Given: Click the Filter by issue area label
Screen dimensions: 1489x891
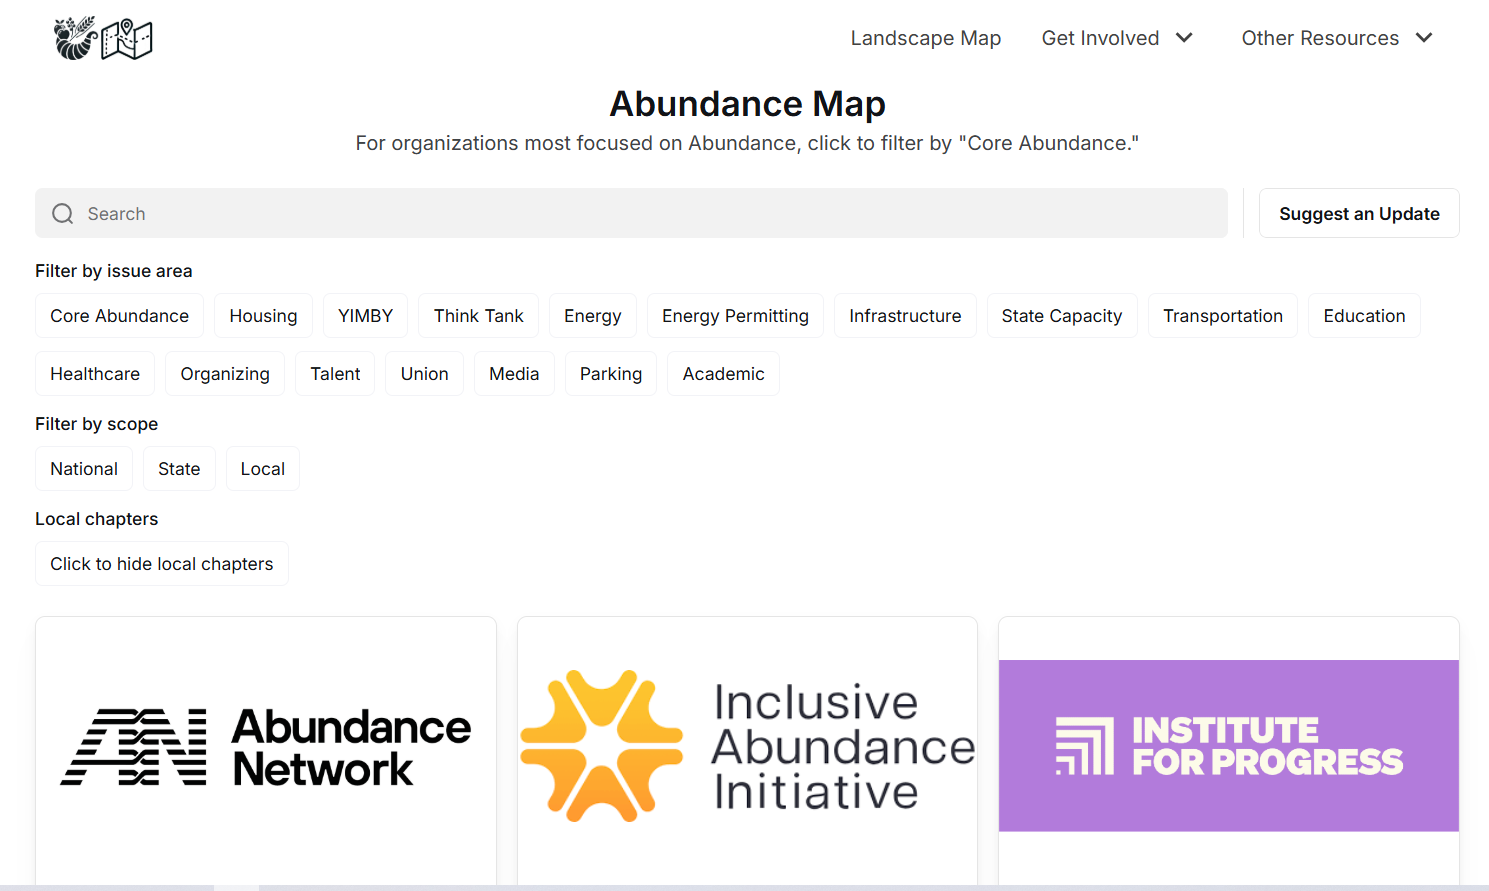Looking at the screenshot, I should [x=114, y=271].
